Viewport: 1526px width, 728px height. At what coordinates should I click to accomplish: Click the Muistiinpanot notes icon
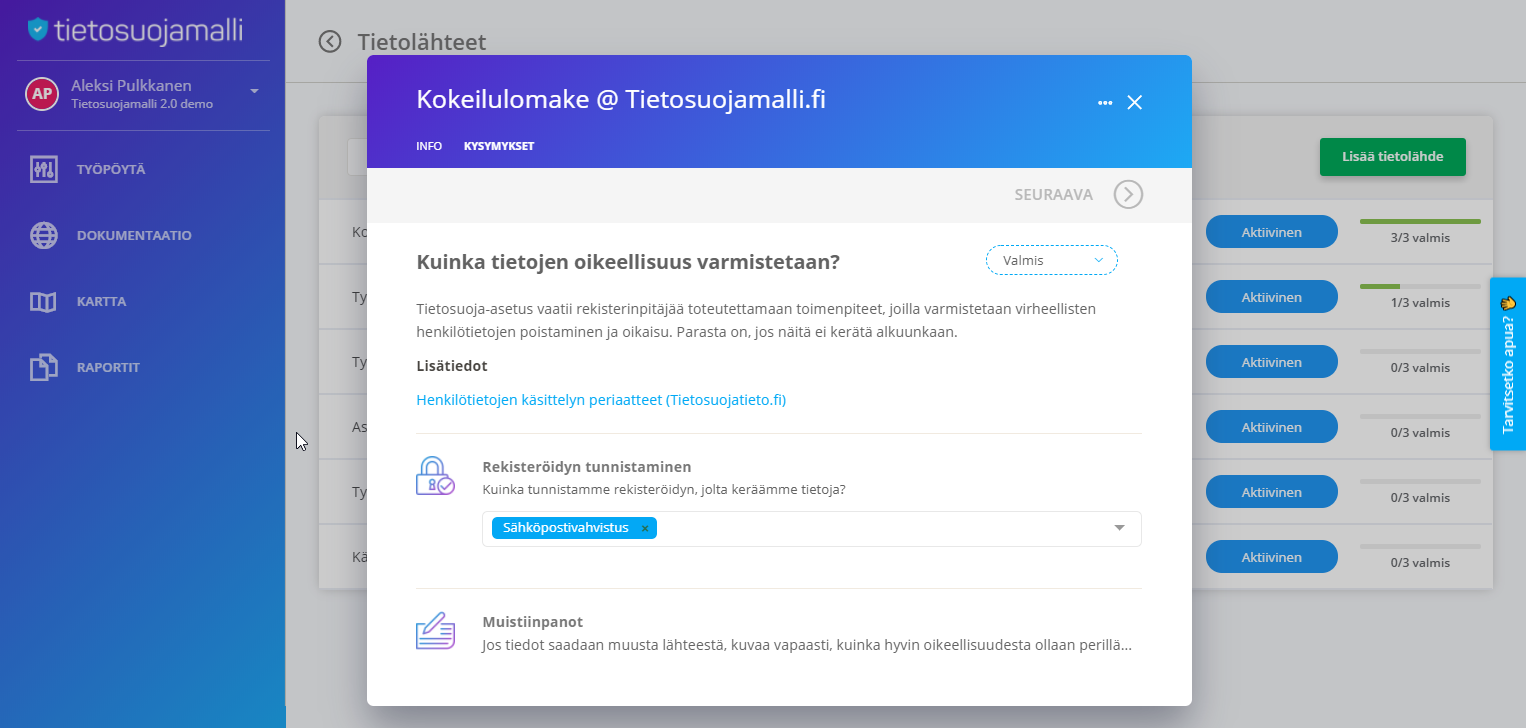tap(435, 631)
